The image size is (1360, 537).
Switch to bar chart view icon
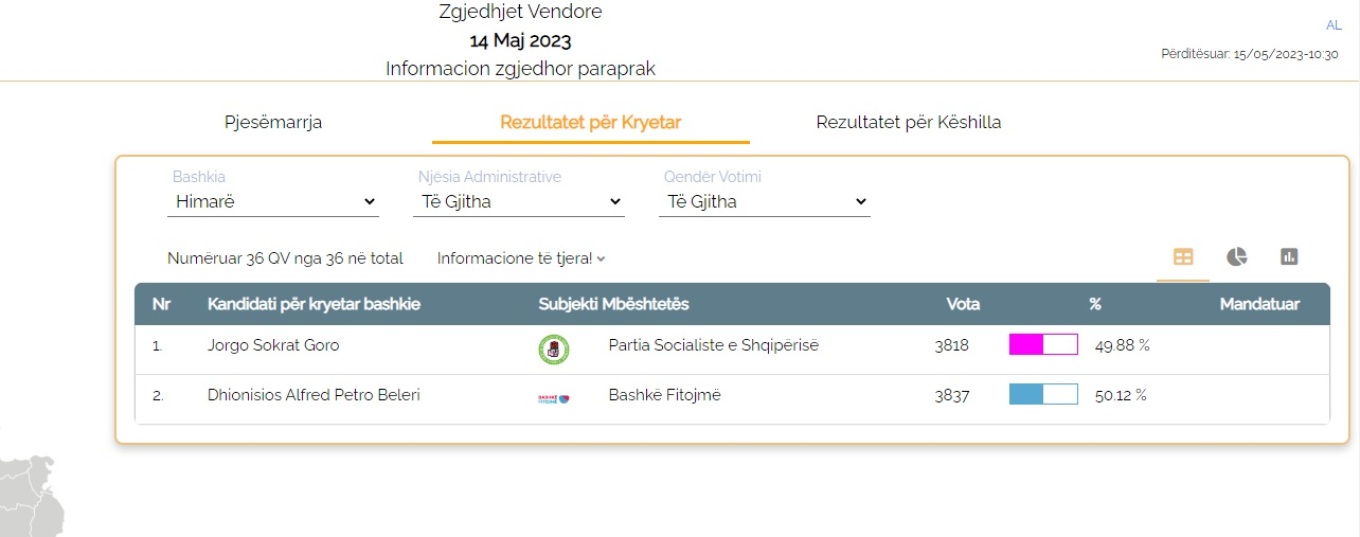(1289, 257)
